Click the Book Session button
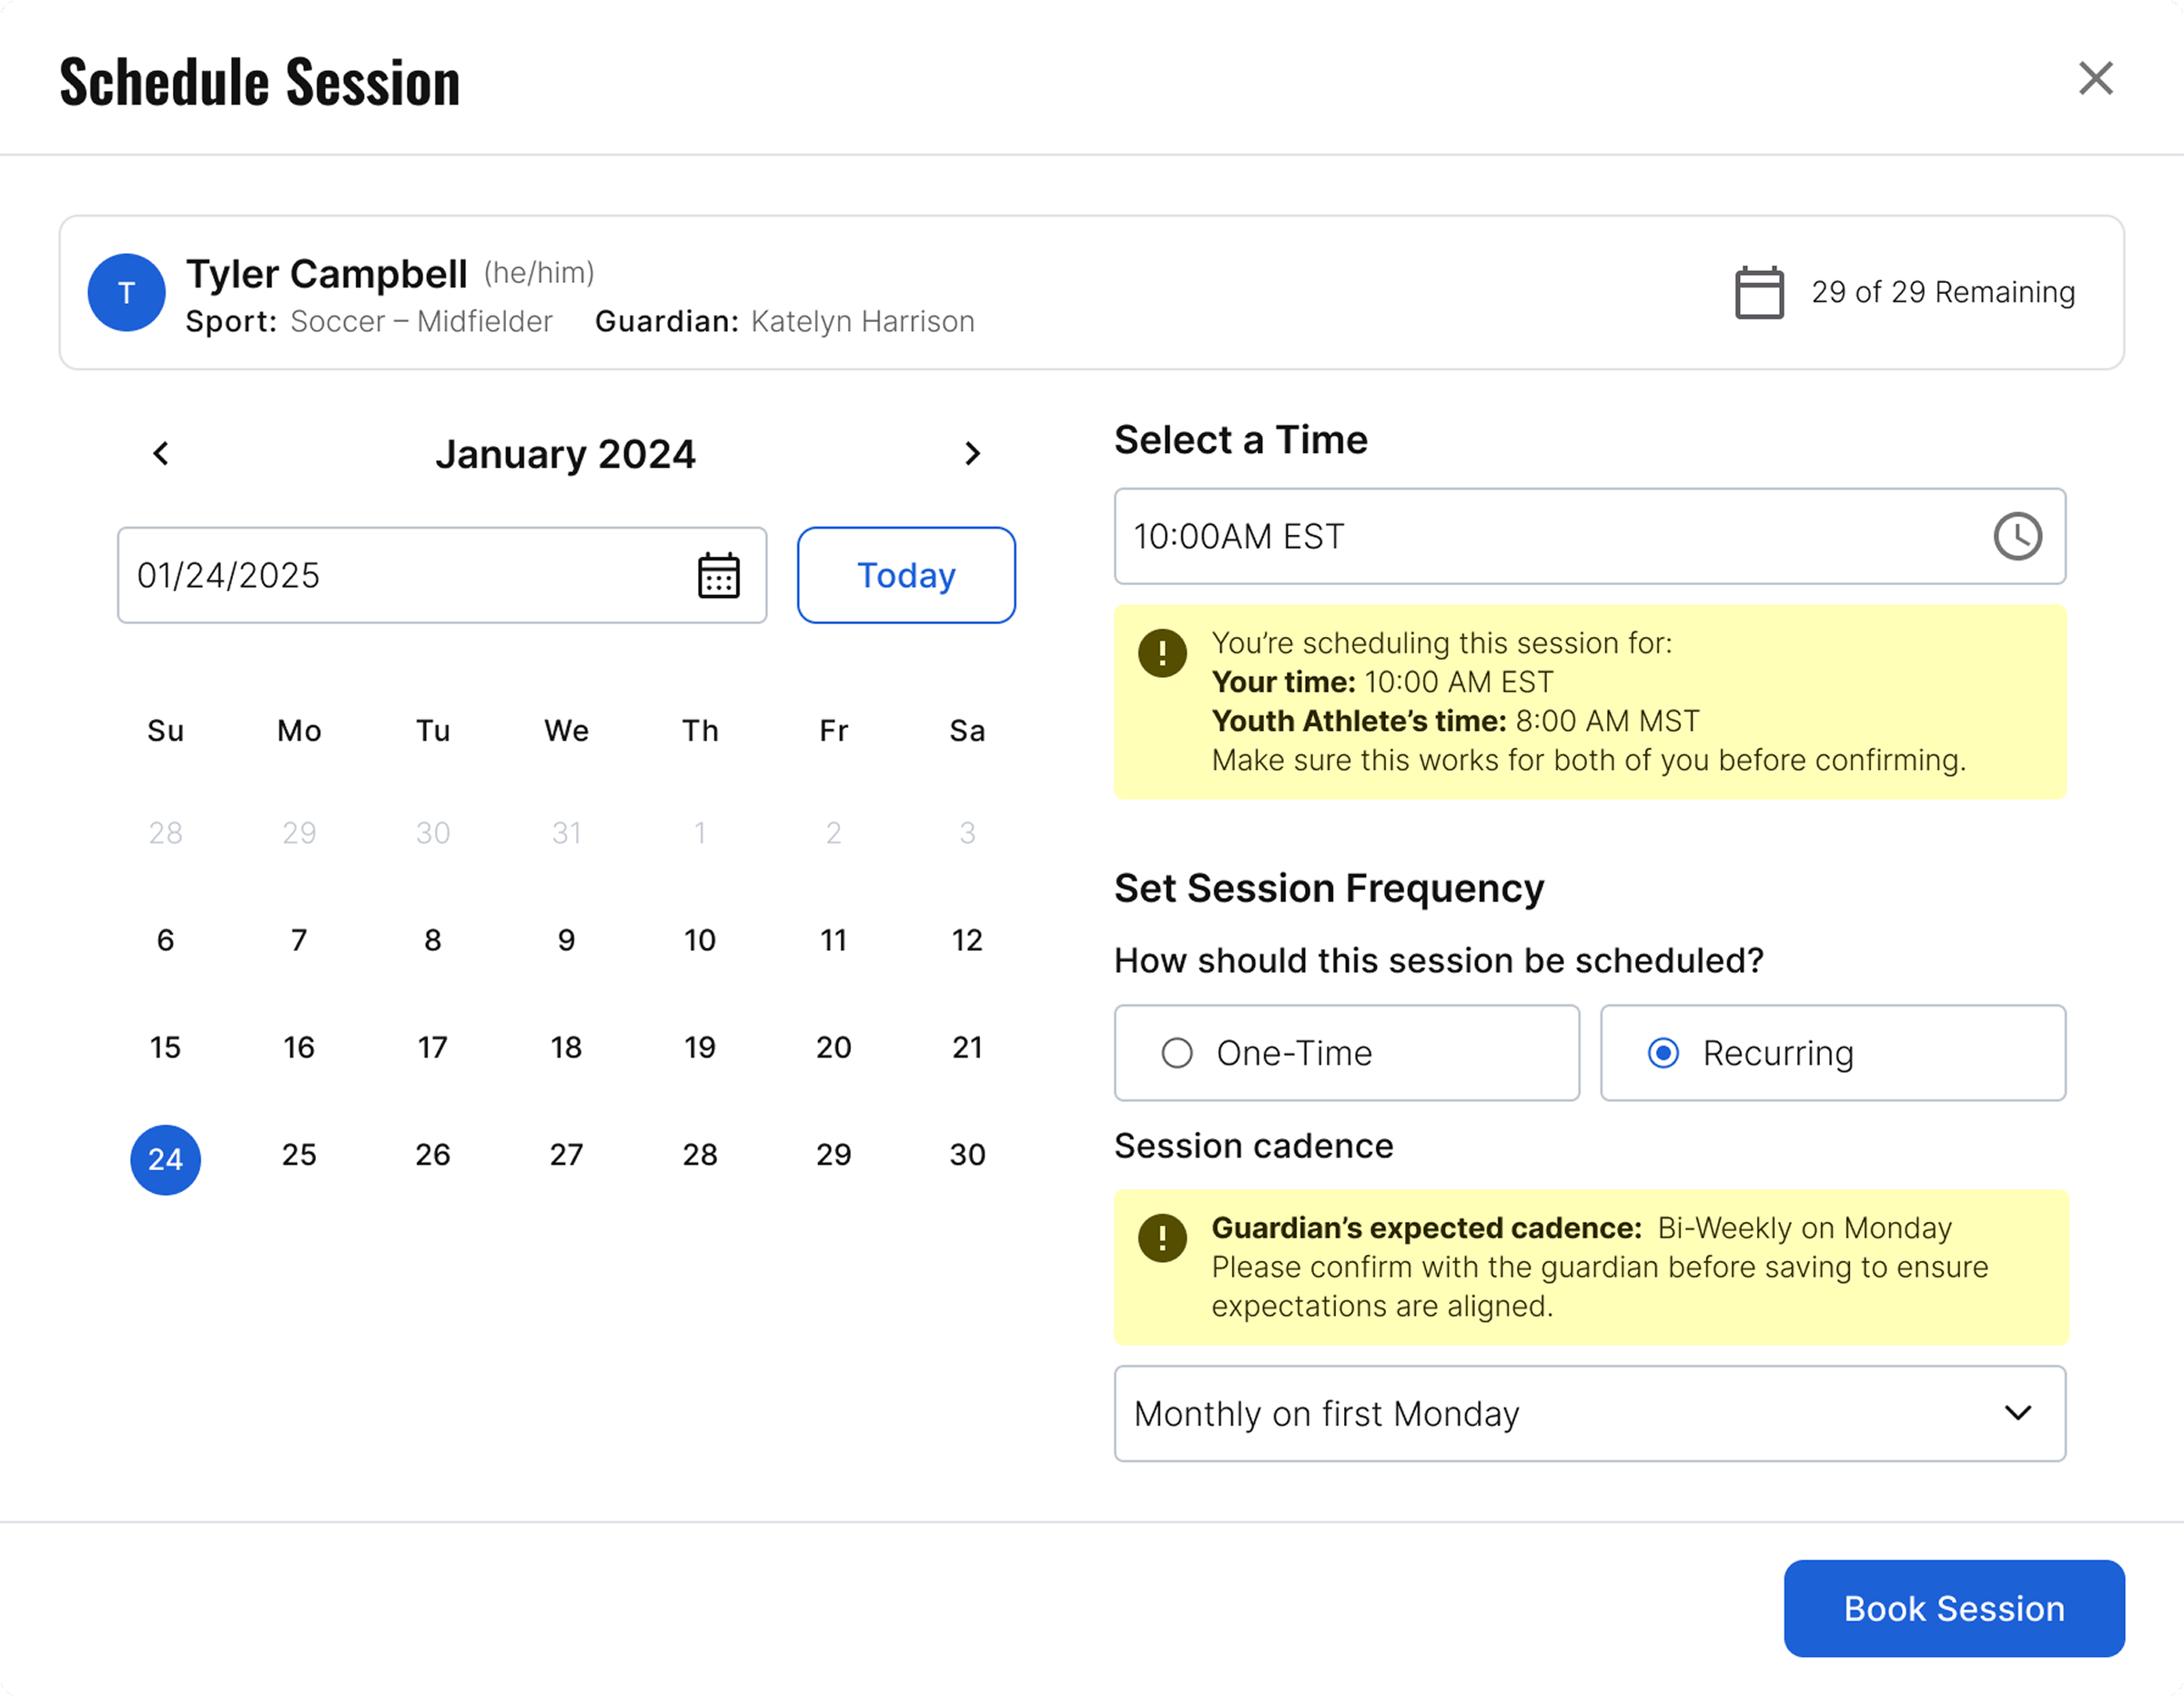Screen dimensions: 2184x1697 (x=1953, y=1608)
